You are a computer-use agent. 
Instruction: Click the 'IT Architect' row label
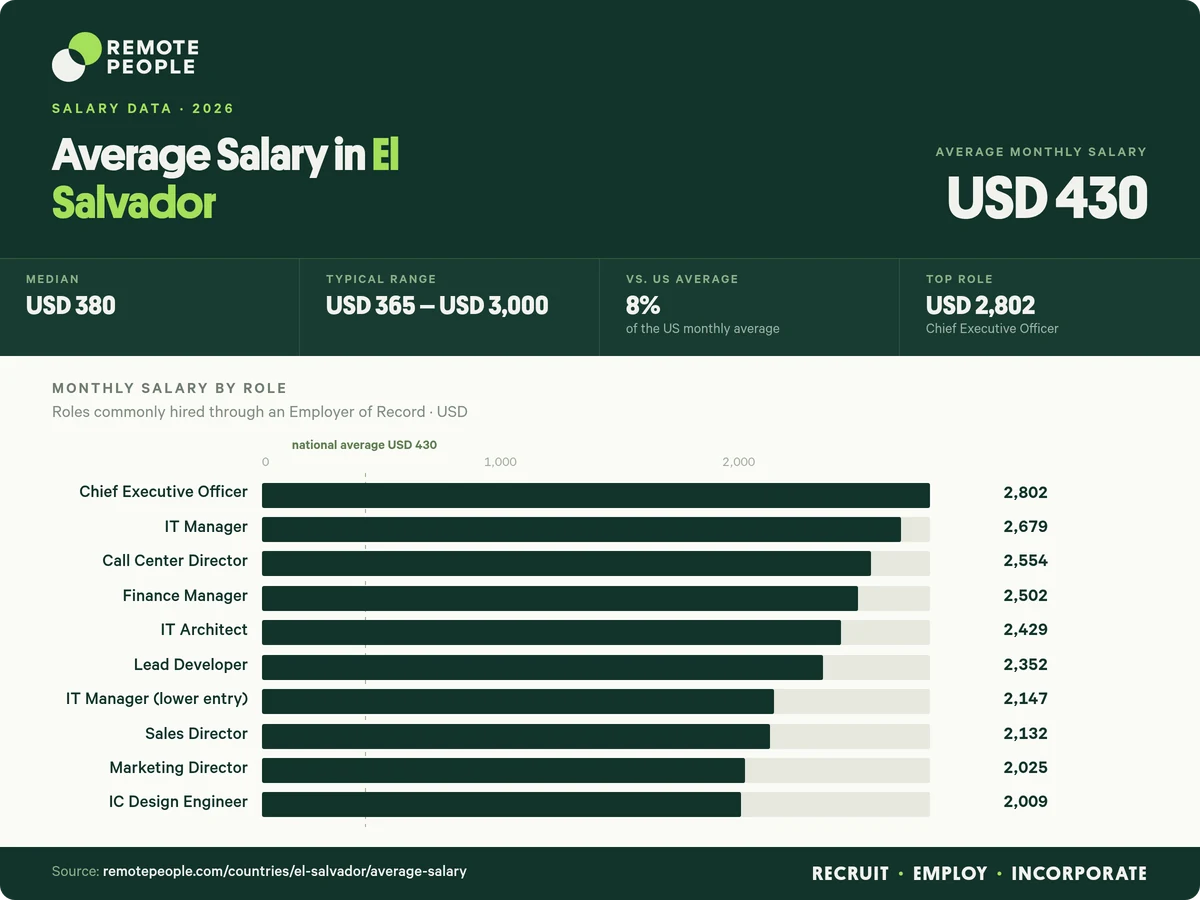pos(204,630)
